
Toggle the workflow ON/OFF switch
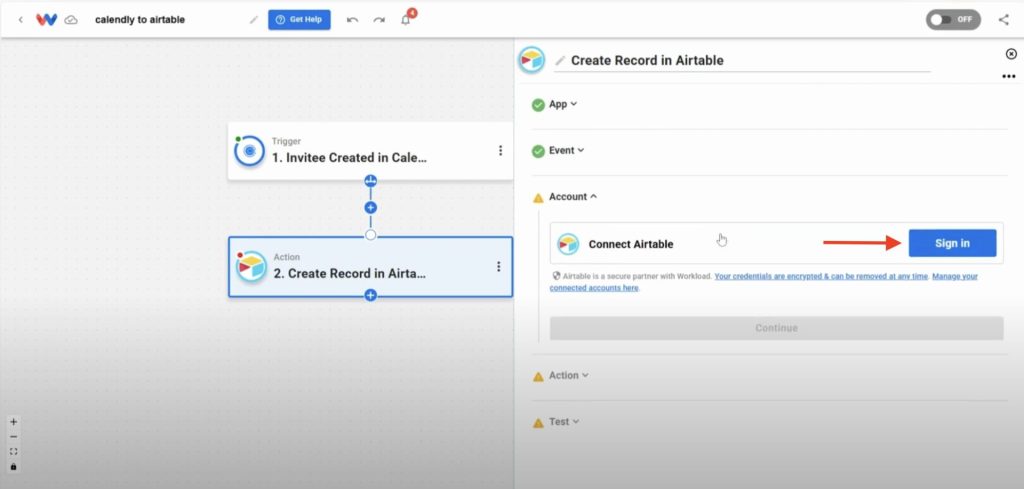[953, 20]
